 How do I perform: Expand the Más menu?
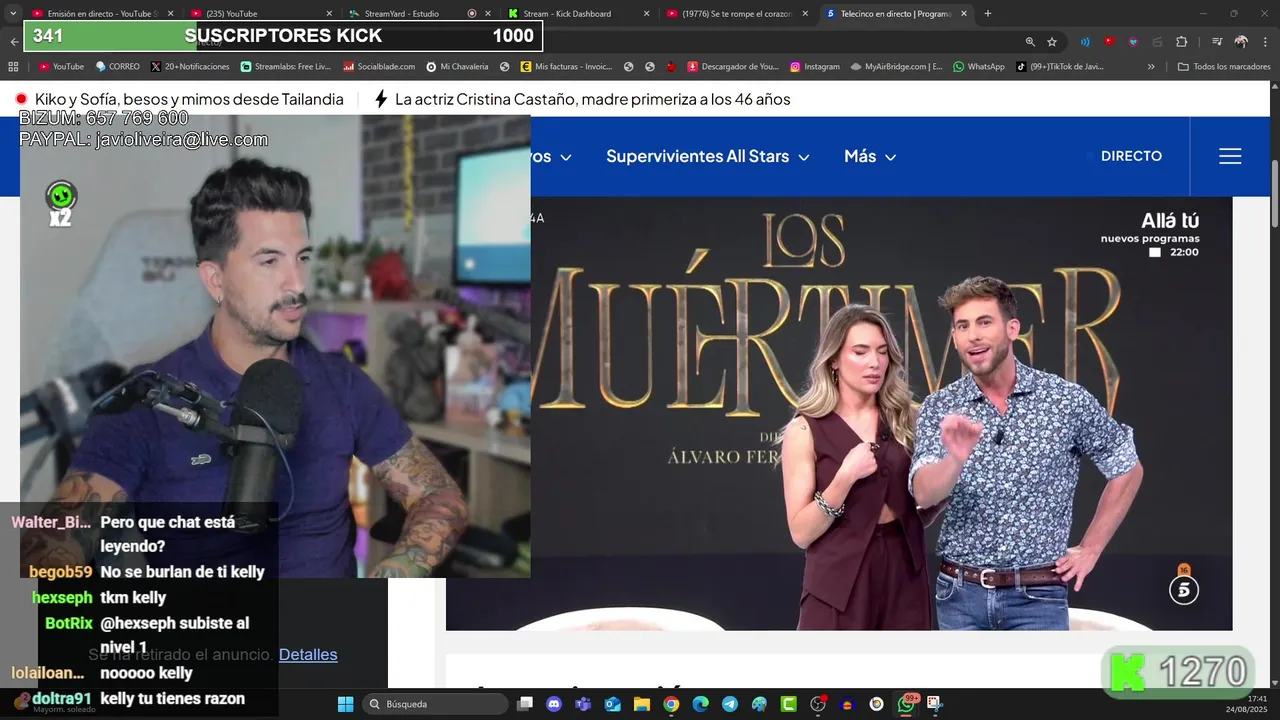click(x=870, y=156)
